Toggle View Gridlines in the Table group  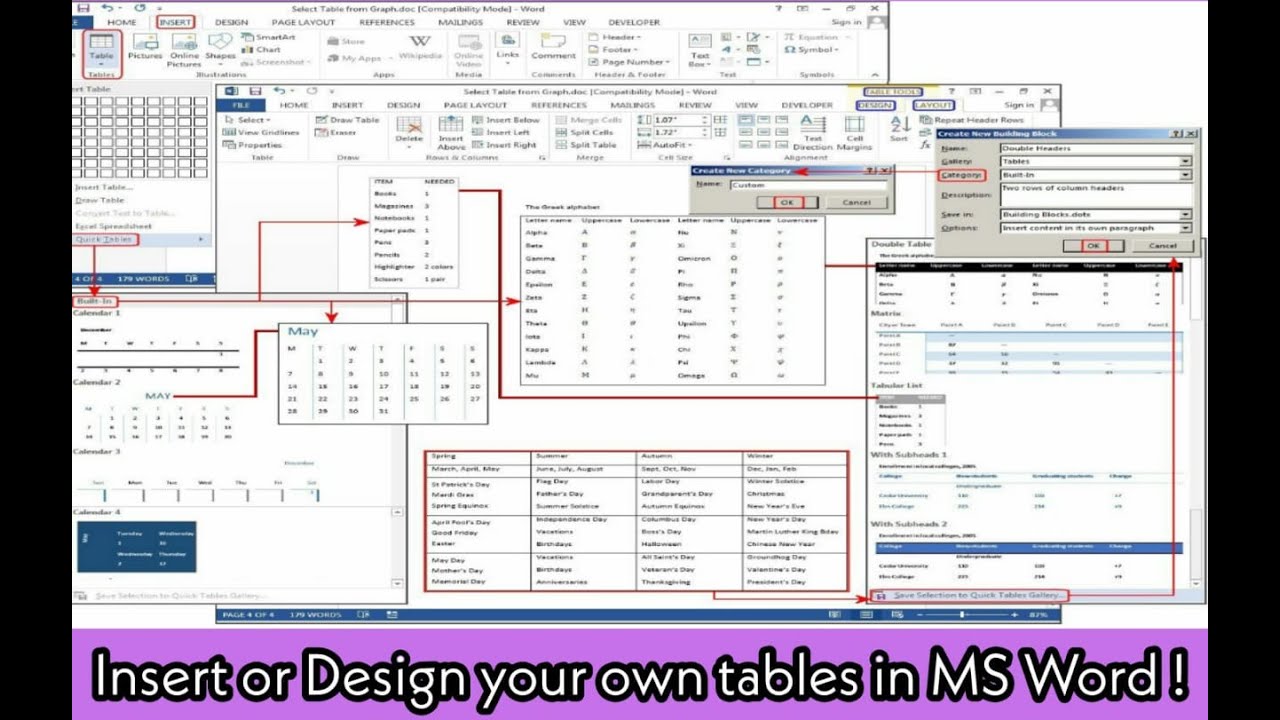[x=262, y=132]
